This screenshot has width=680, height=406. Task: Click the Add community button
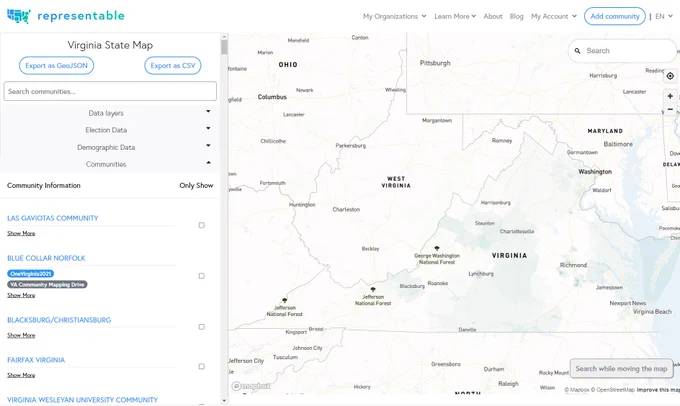tap(615, 16)
